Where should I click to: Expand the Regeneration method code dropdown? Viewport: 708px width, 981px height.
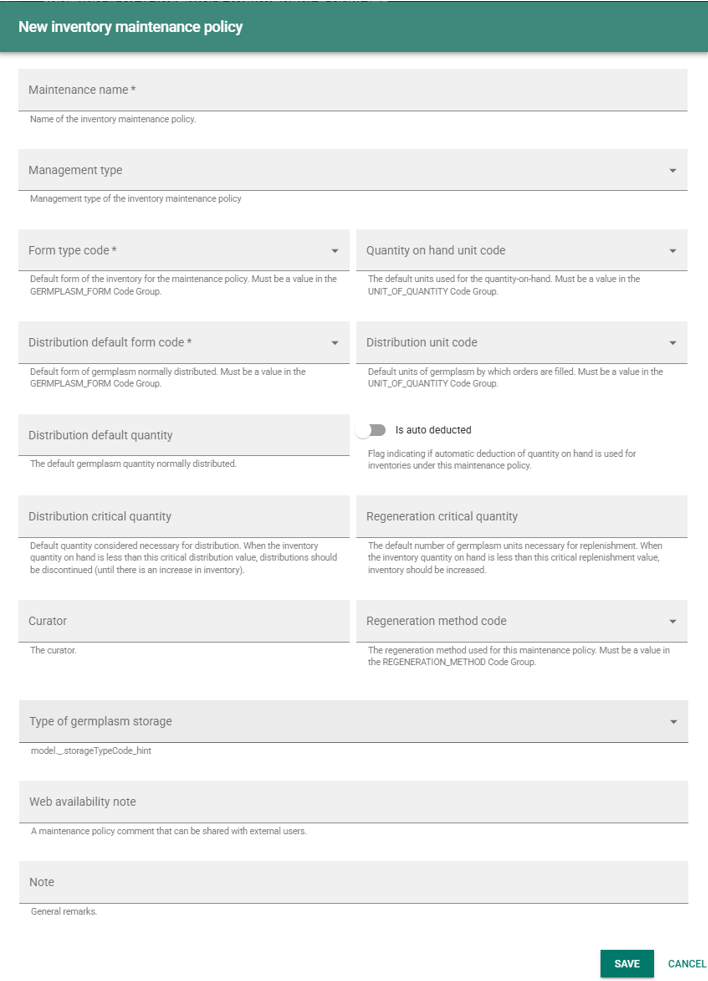point(521,621)
